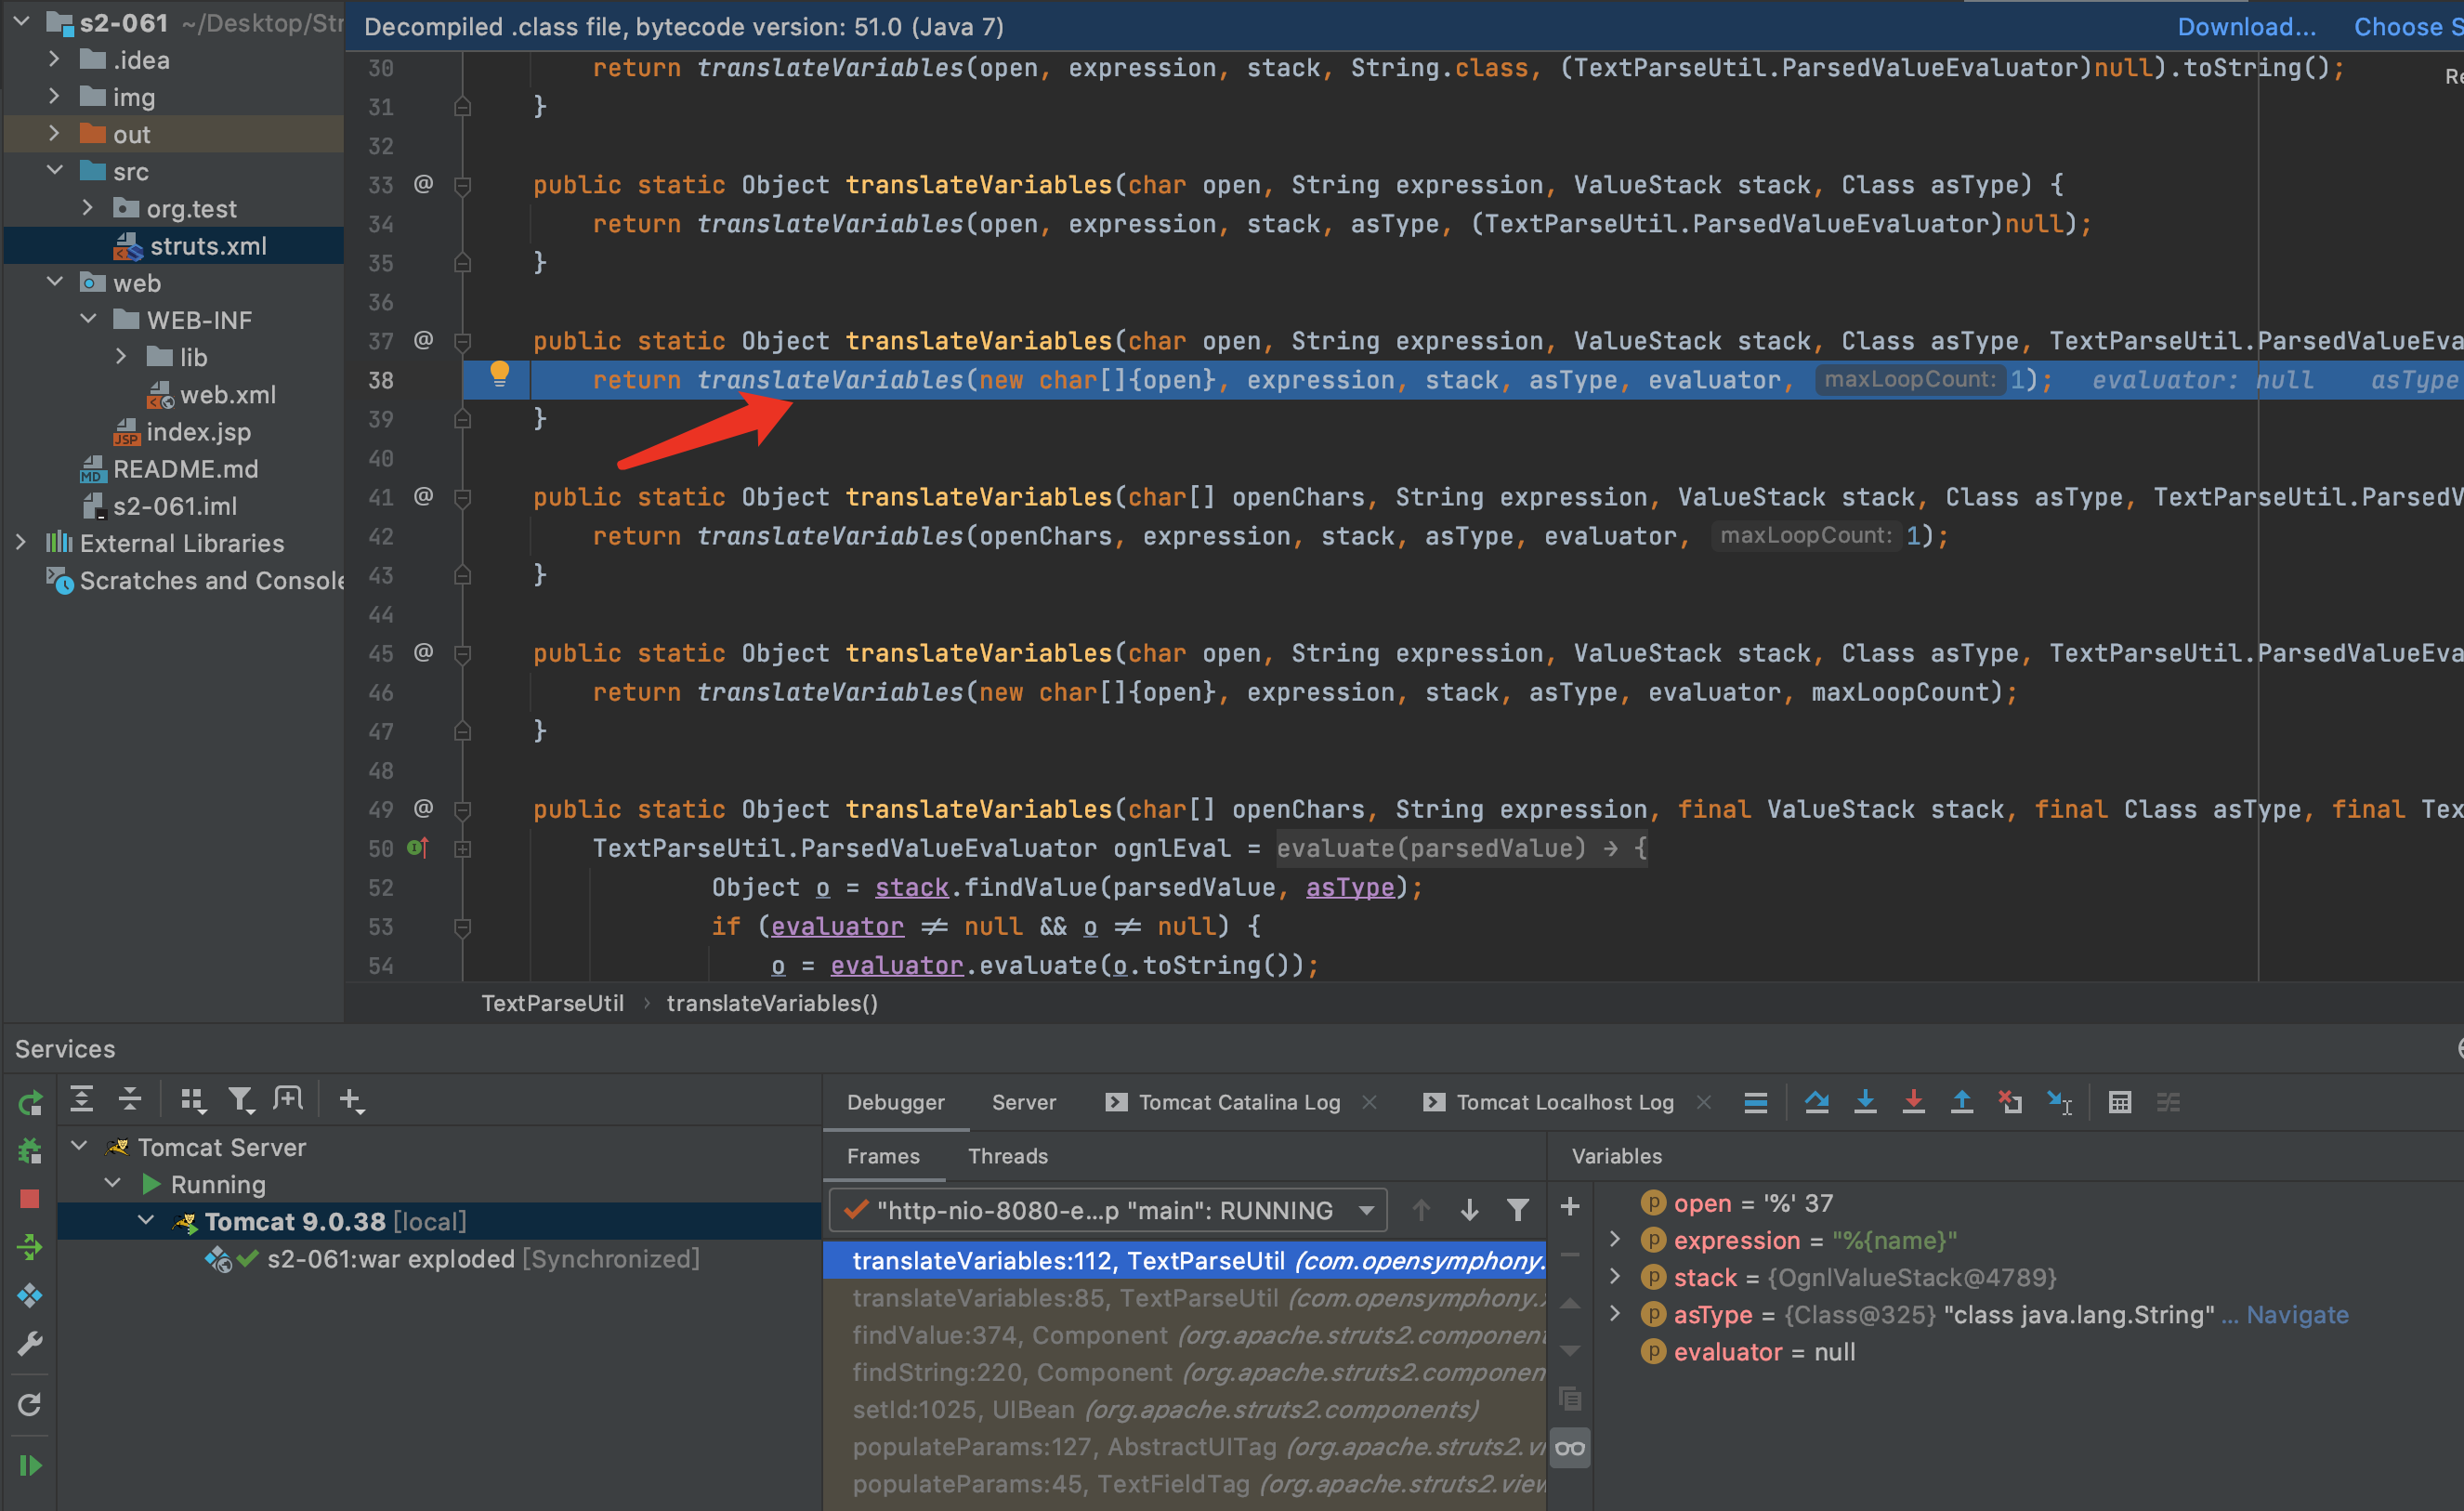
Task: Select the setId:1025 UIBean stack frame
Action: [1184, 1410]
